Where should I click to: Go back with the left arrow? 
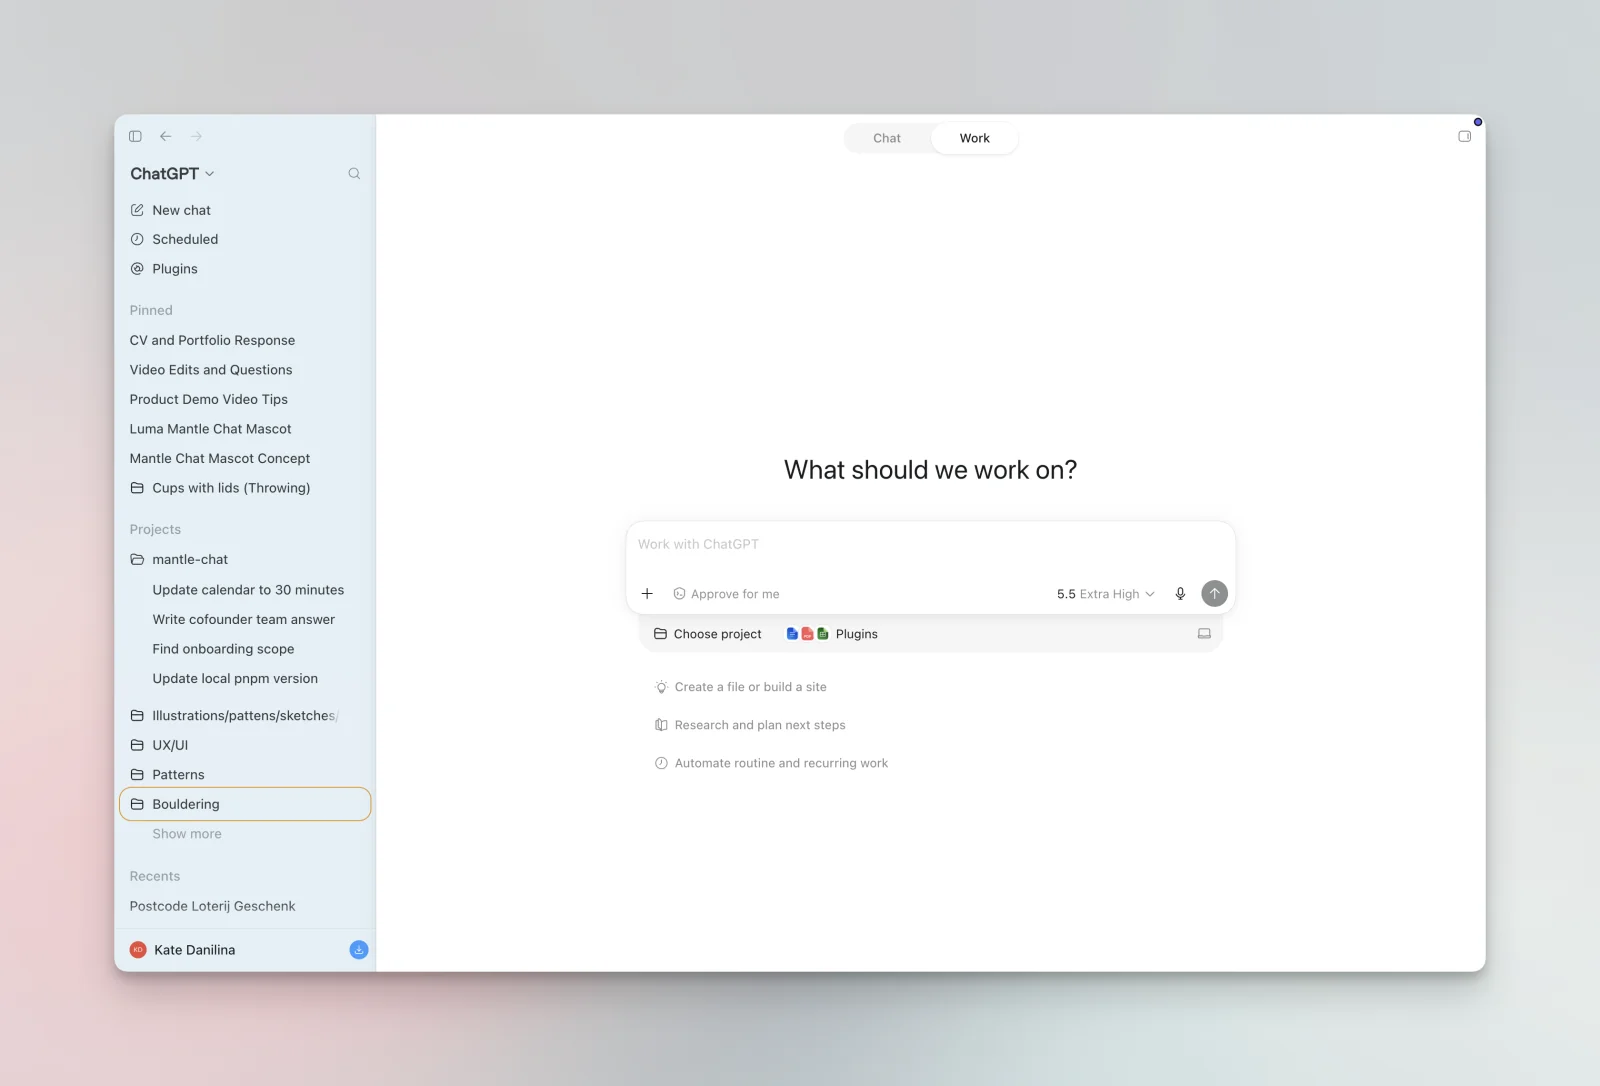(x=166, y=136)
